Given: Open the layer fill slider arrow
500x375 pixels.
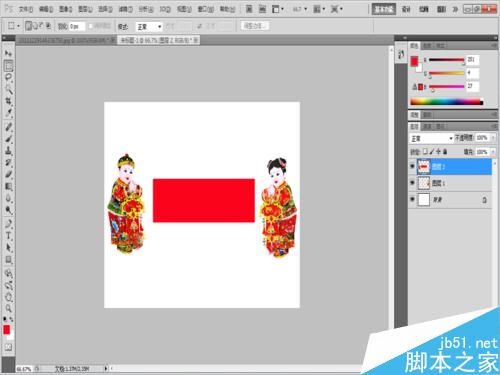Looking at the screenshot, I should tap(493, 152).
